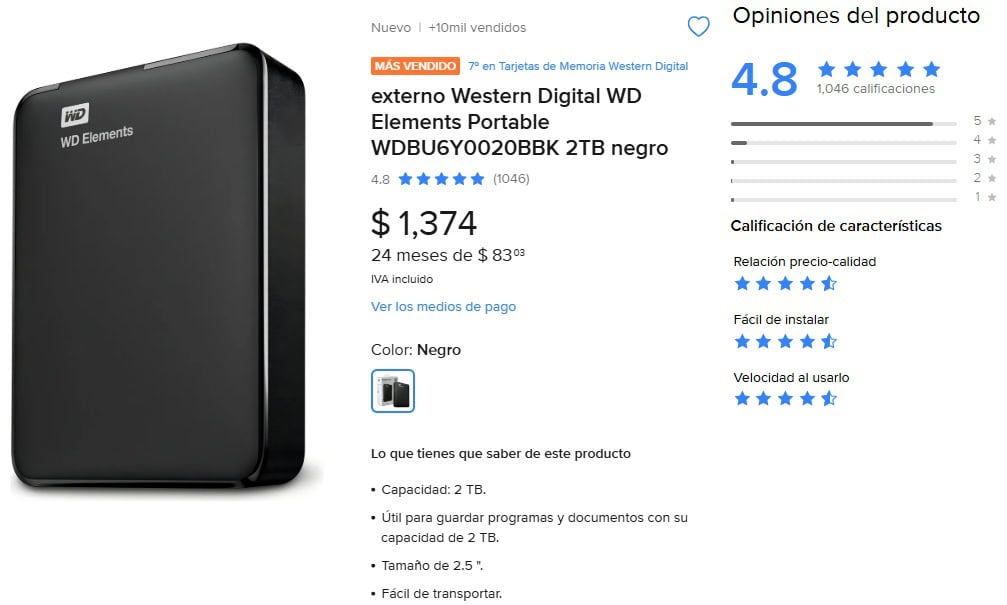Click the large stars beside 4.8 score
The width and height of the screenshot is (1007, 605).
(878, 69)
